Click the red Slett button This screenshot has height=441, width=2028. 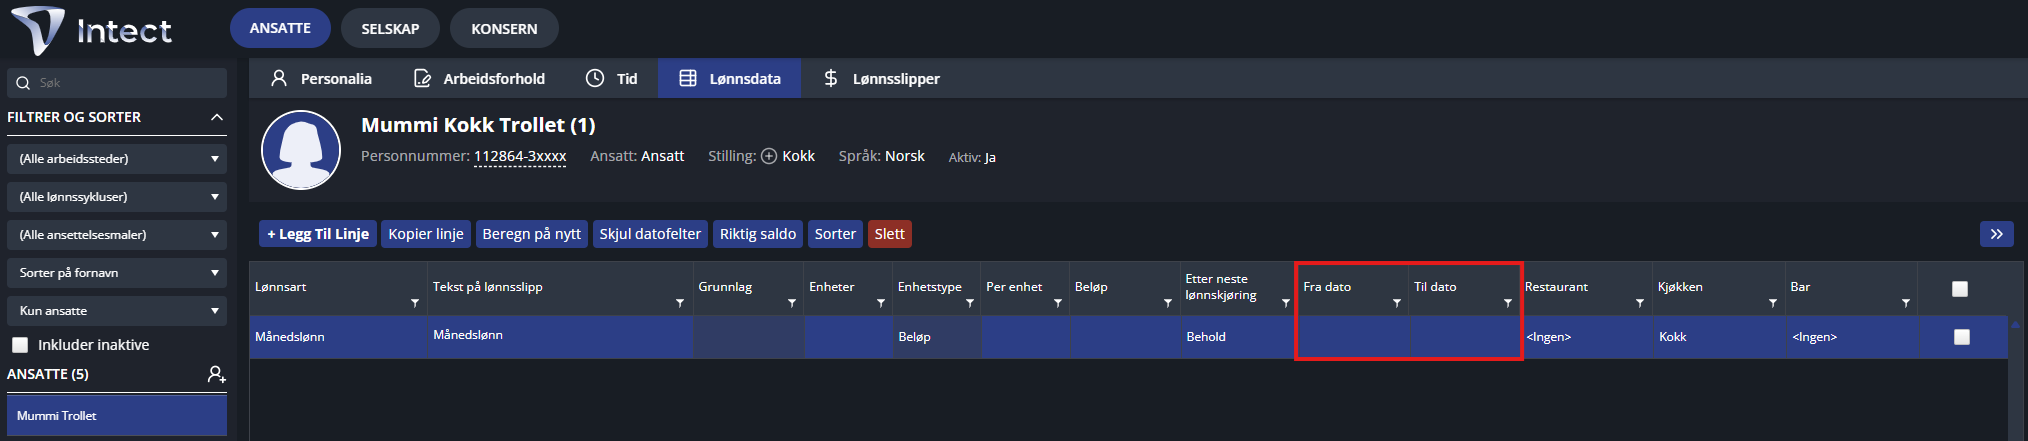coord(890,234)
